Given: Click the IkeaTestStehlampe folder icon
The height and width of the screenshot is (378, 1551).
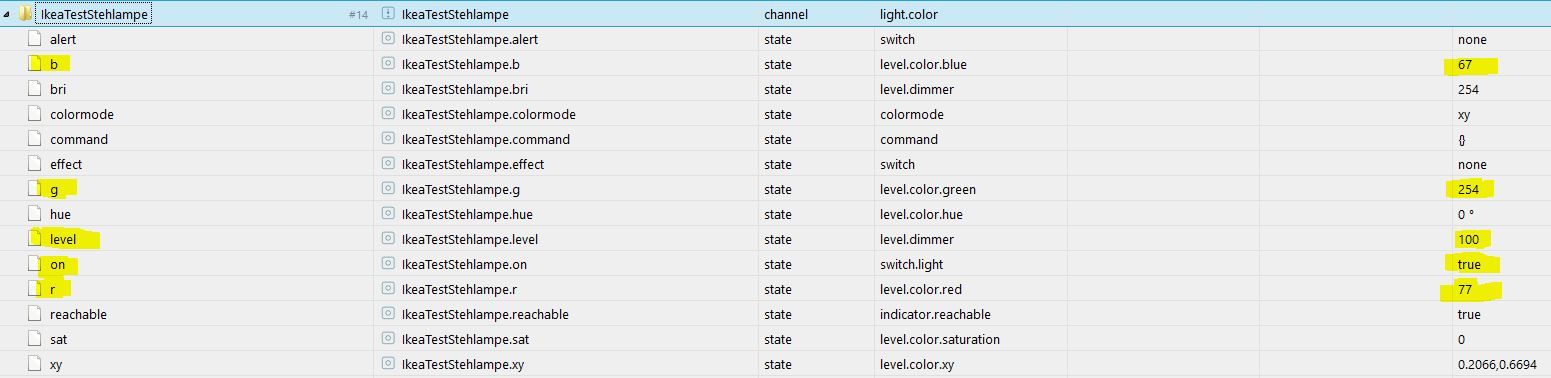Looking at the screenshot, I should point(25,14).
